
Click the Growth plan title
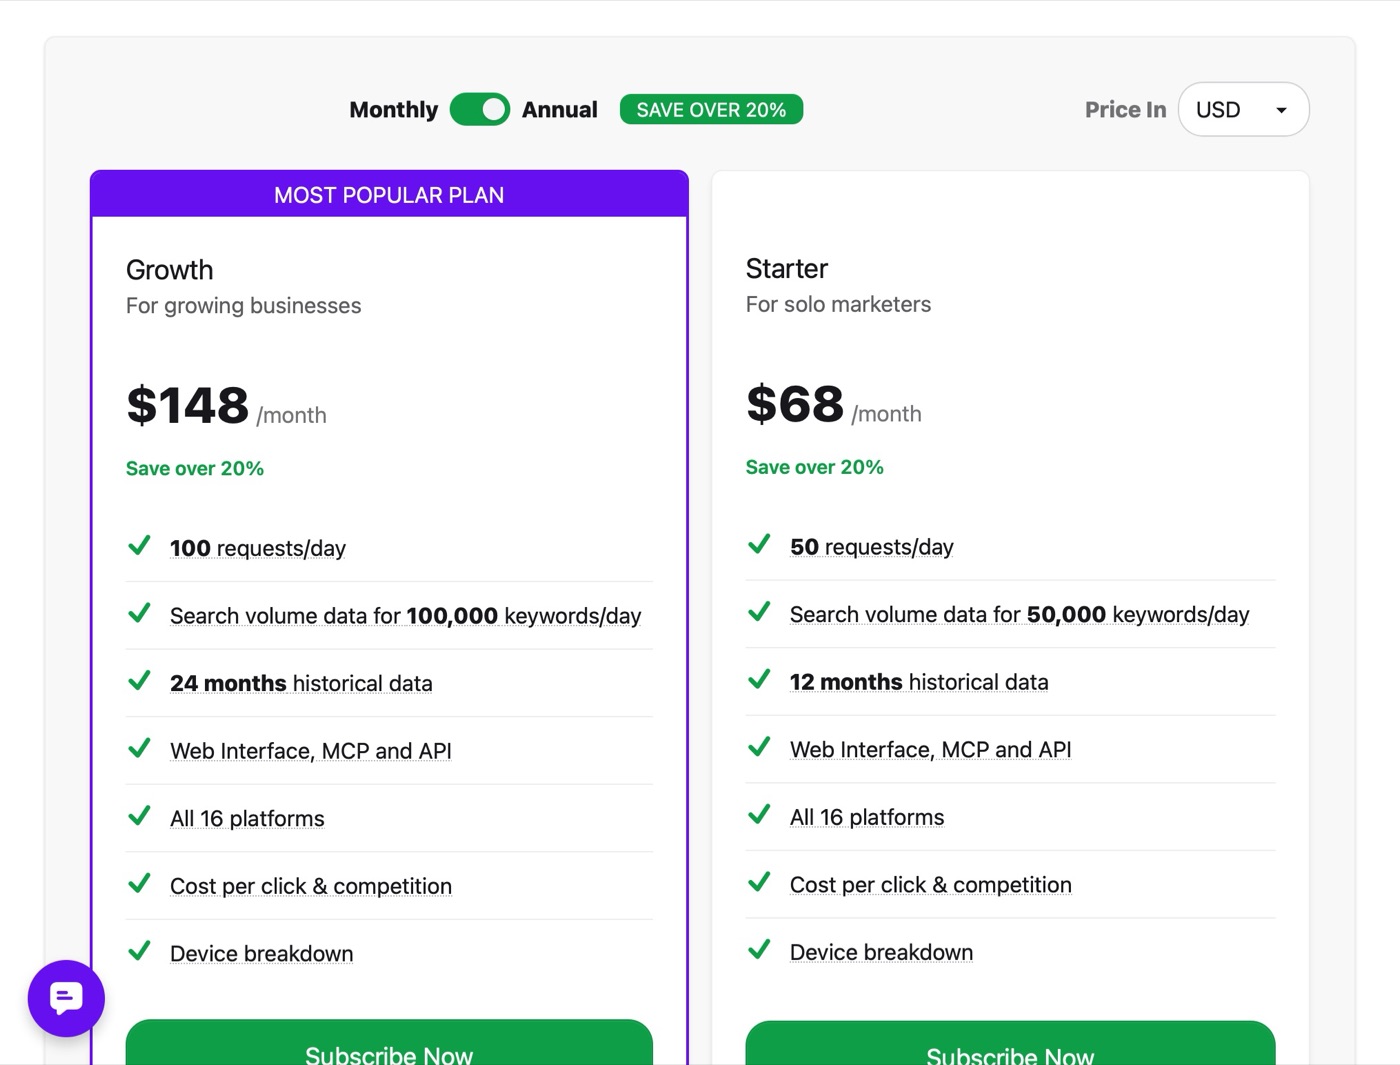[170, 270]
